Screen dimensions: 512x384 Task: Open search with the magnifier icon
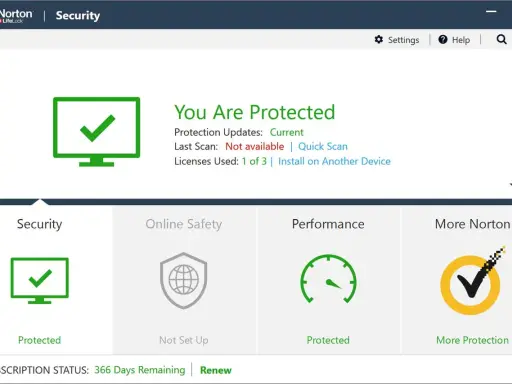pos(501,40)
